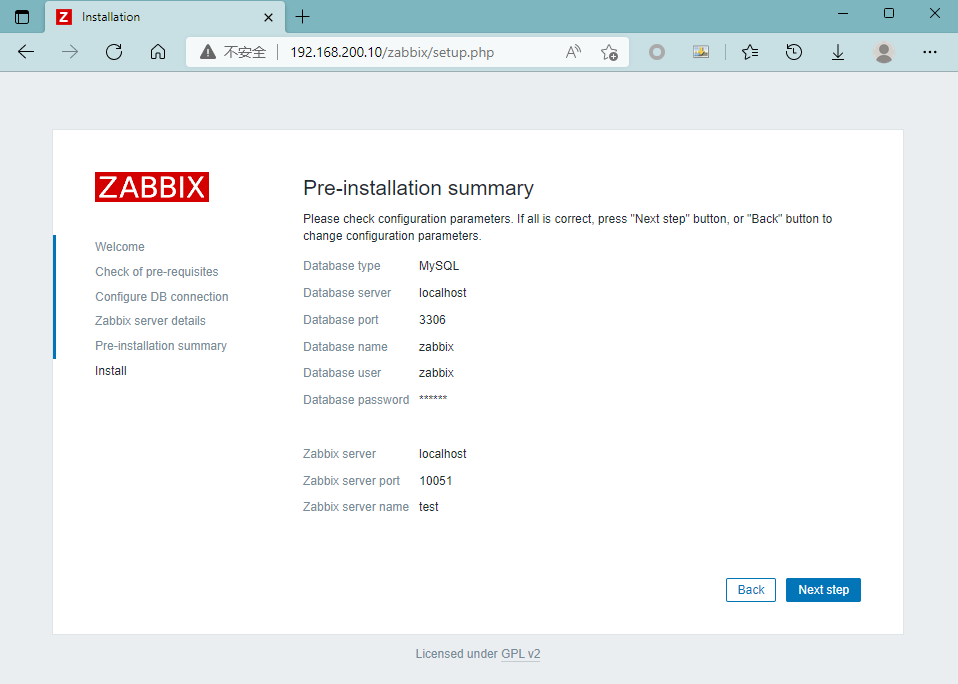958x684 pixels.
Task: Click the 3306 port value
Action: click(432, 319)
